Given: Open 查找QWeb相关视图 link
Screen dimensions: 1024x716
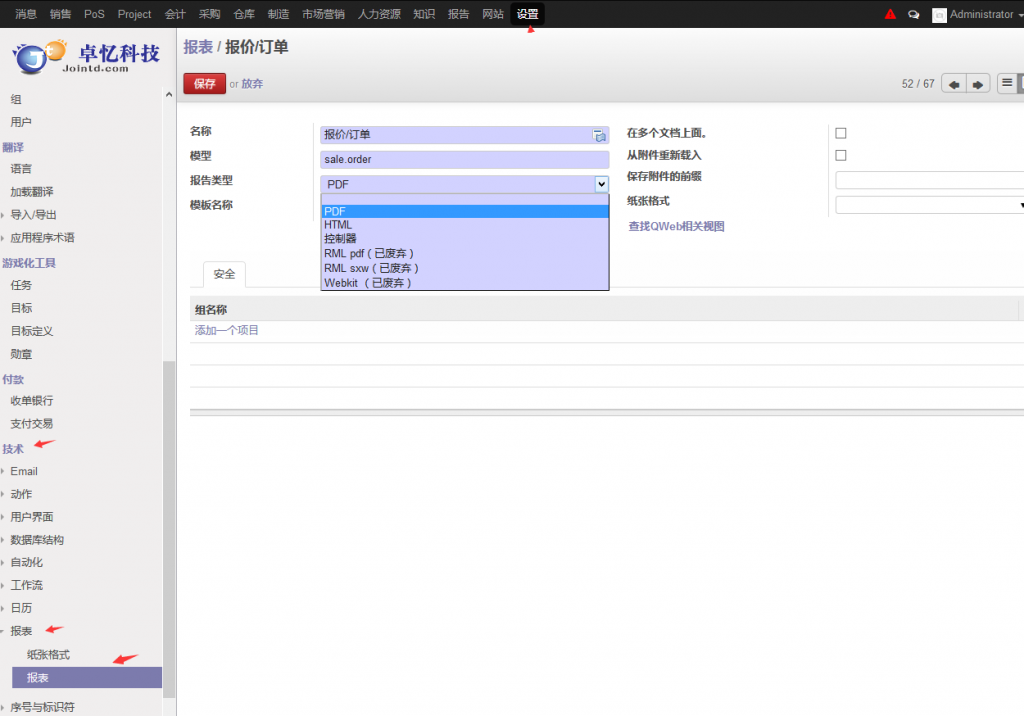Looking at the screenshot, I should (x=676, y=227).
